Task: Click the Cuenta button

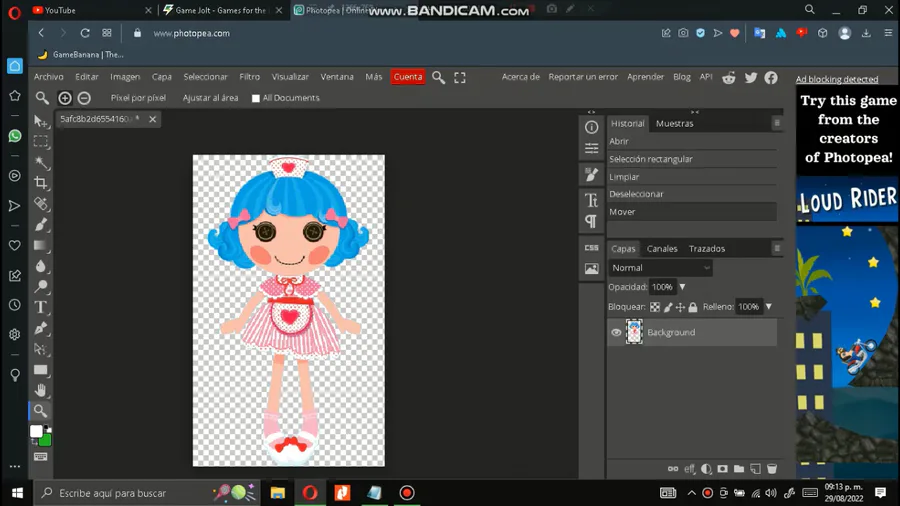Action: 408,77
